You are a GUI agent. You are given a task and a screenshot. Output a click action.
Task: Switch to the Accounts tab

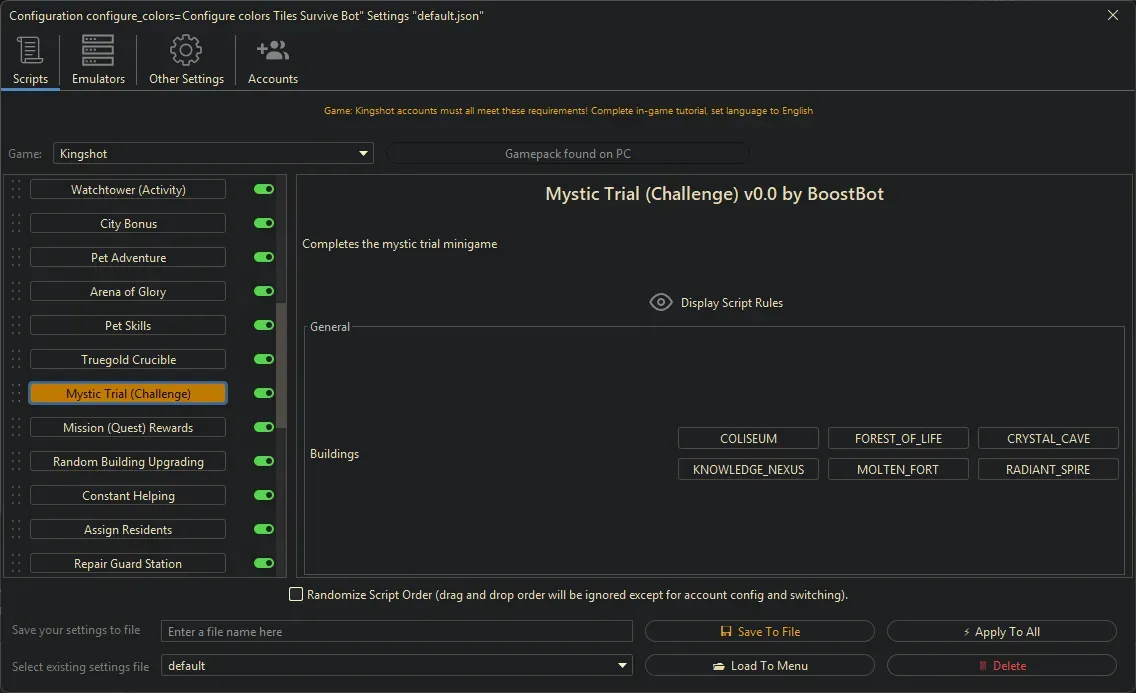click(272, 60)
